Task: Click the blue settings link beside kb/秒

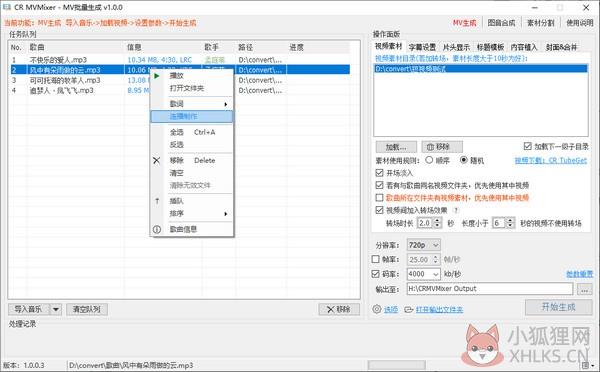Action: 579,274
